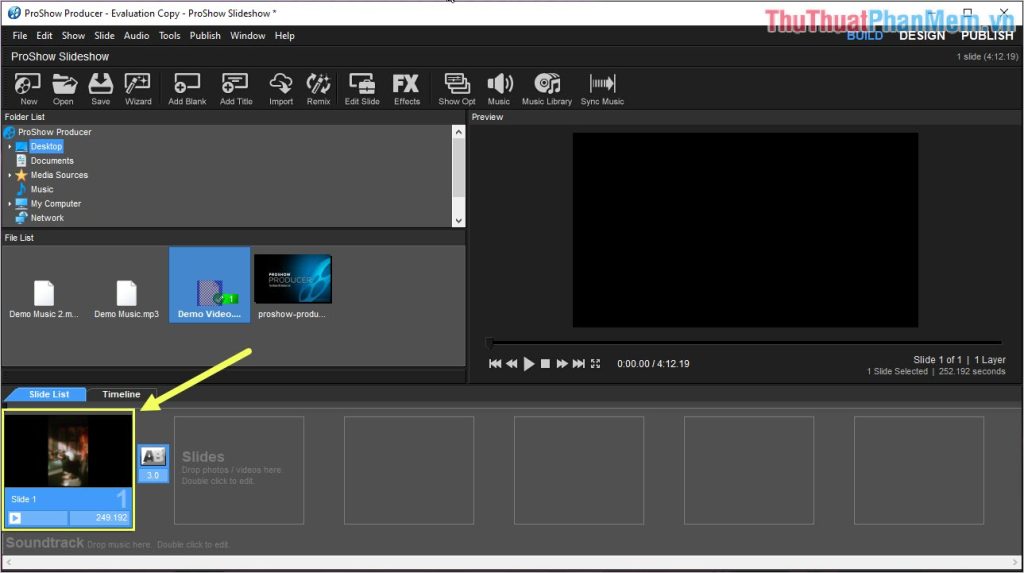Screen dimensions: 1024x573
Task: Open the Window menu
Action: 248,36
